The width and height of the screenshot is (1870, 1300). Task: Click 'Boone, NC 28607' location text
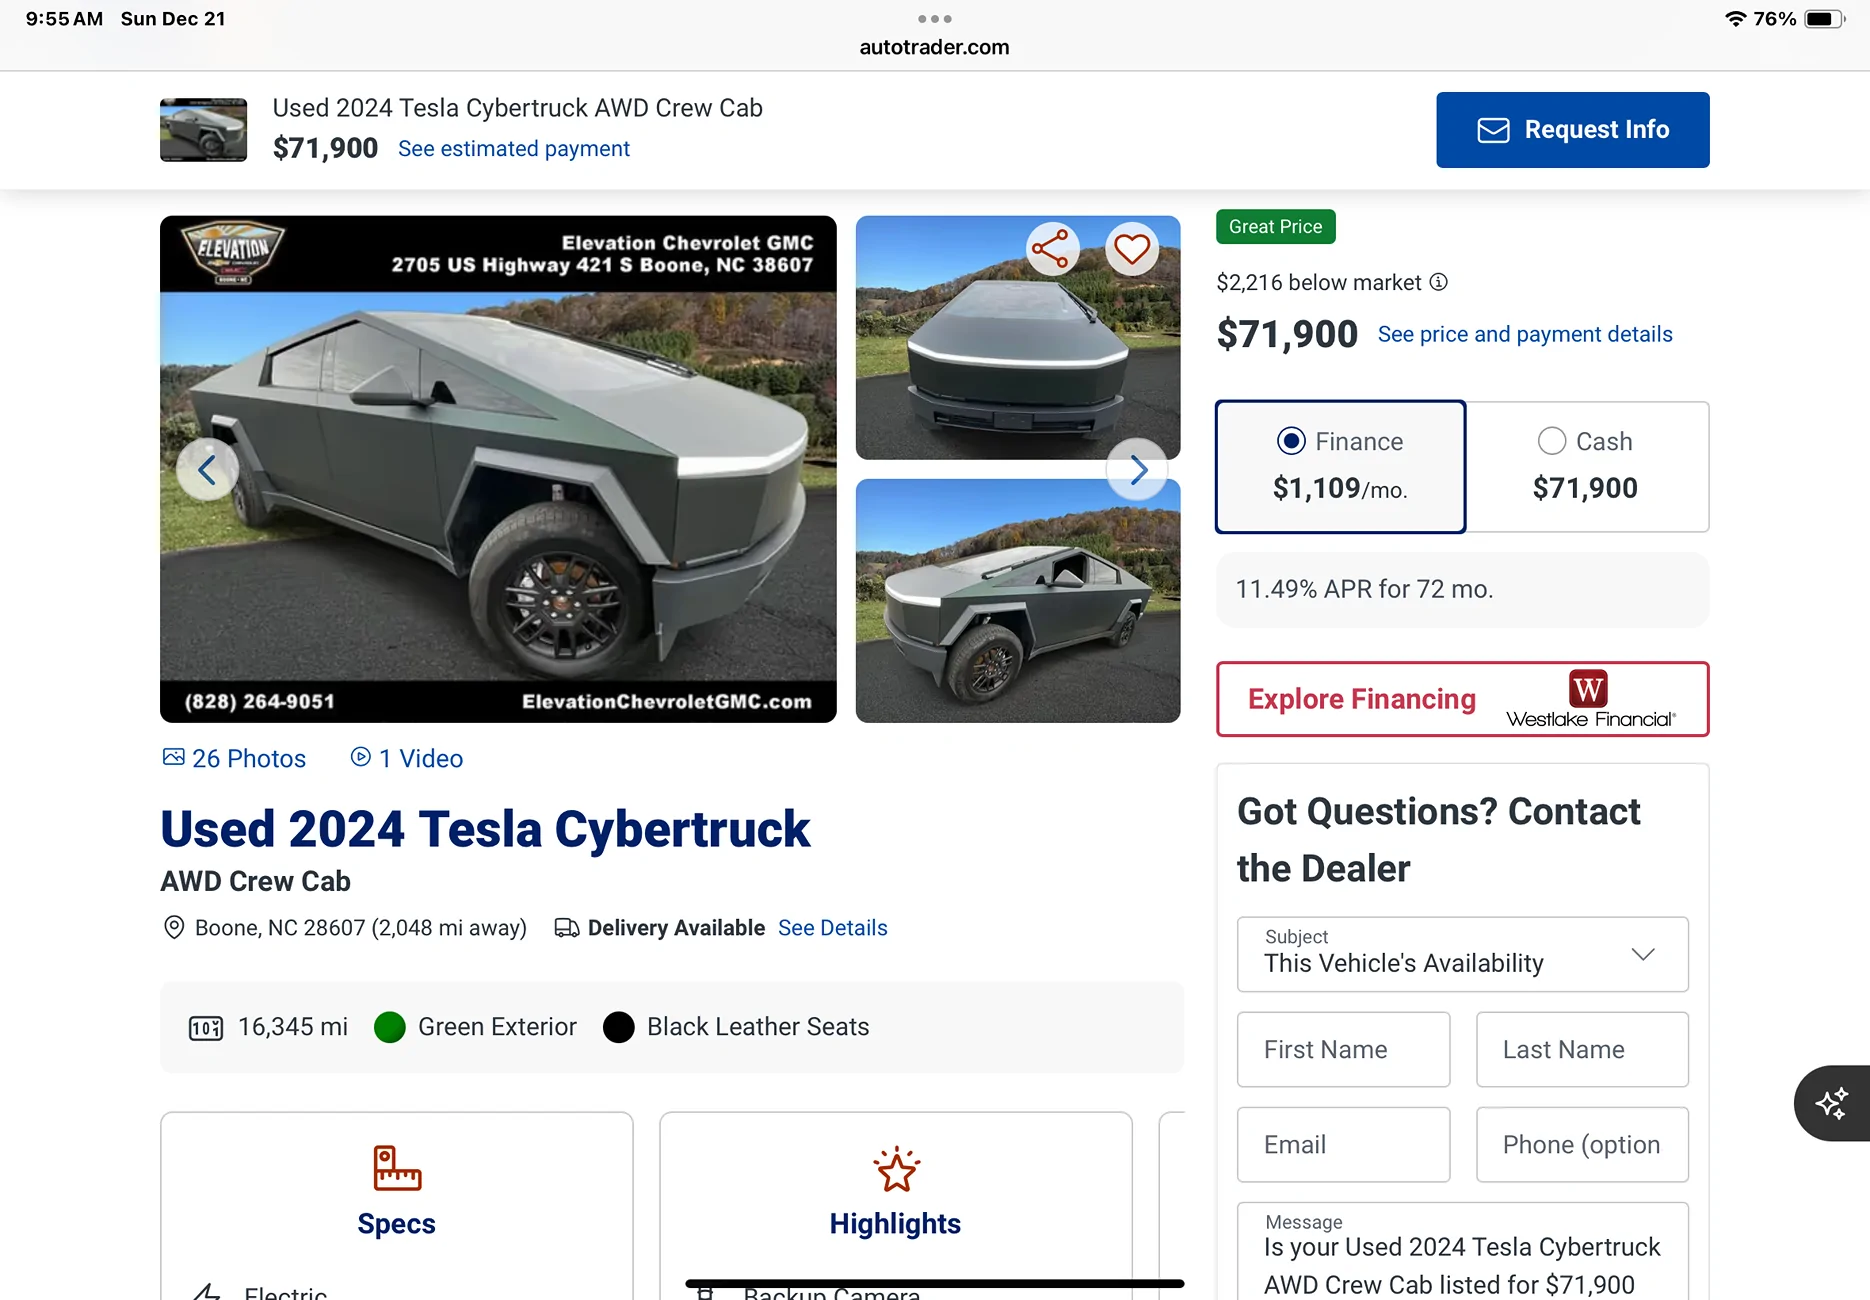point(280,928)
